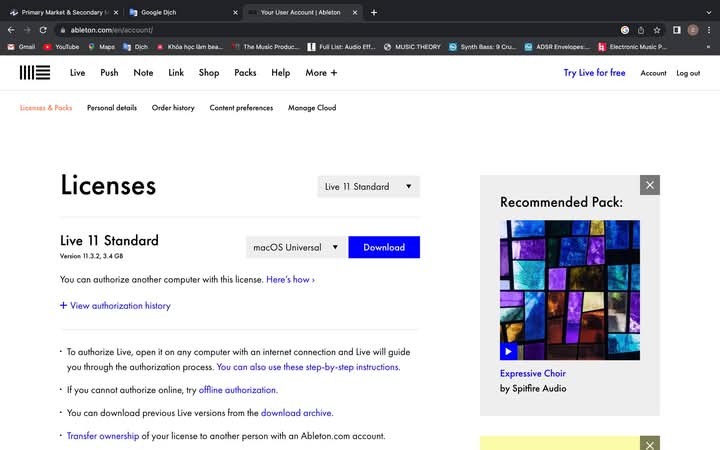Viewport: 720px width, 450px height.
Task: Click the blue Download button
Action: tap(384, 247)
